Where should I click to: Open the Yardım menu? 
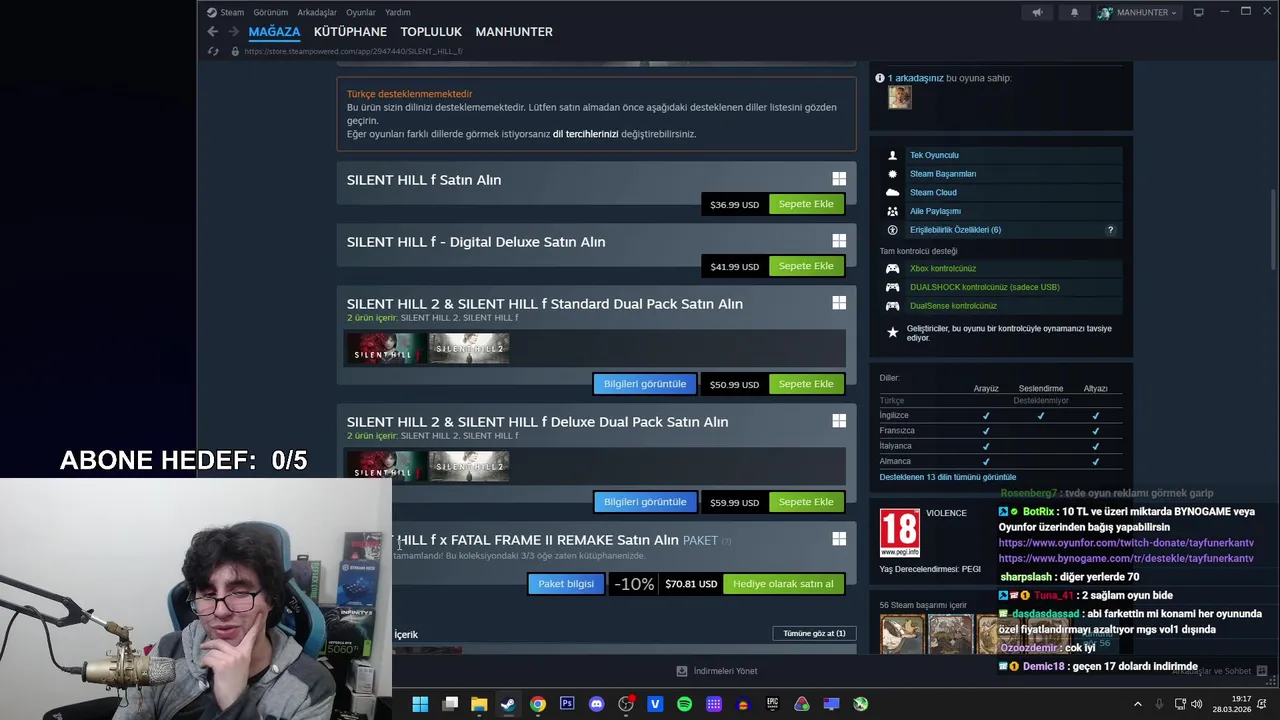(x=398, y=12)
